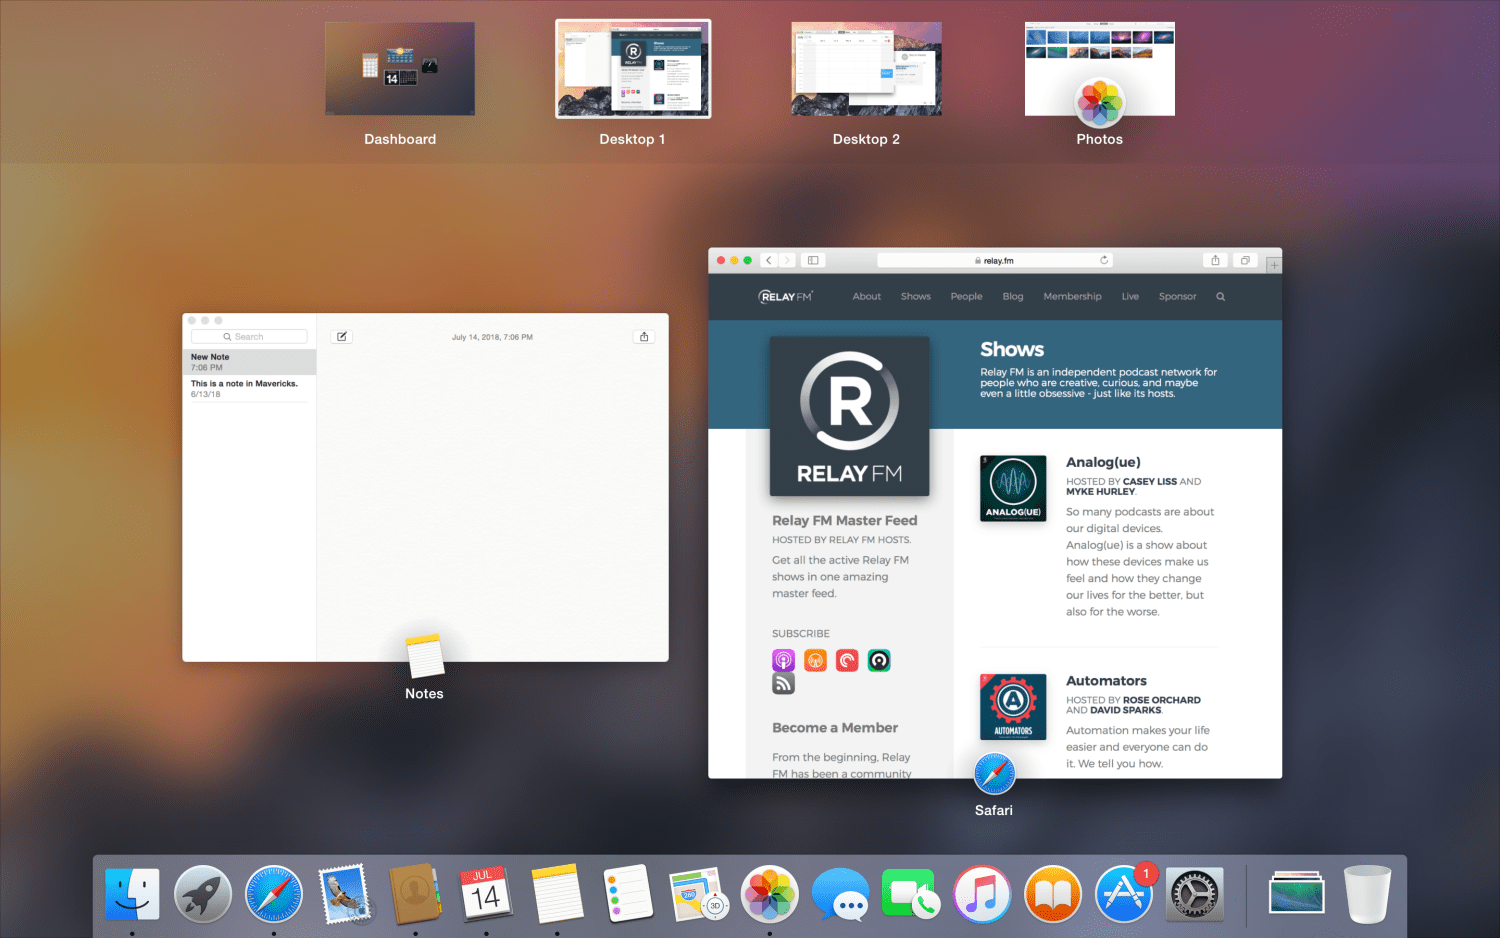Switch to the Photos full-screen space
The height and width of the screenshot is (938, 1500).
[x=1100, y=69]
